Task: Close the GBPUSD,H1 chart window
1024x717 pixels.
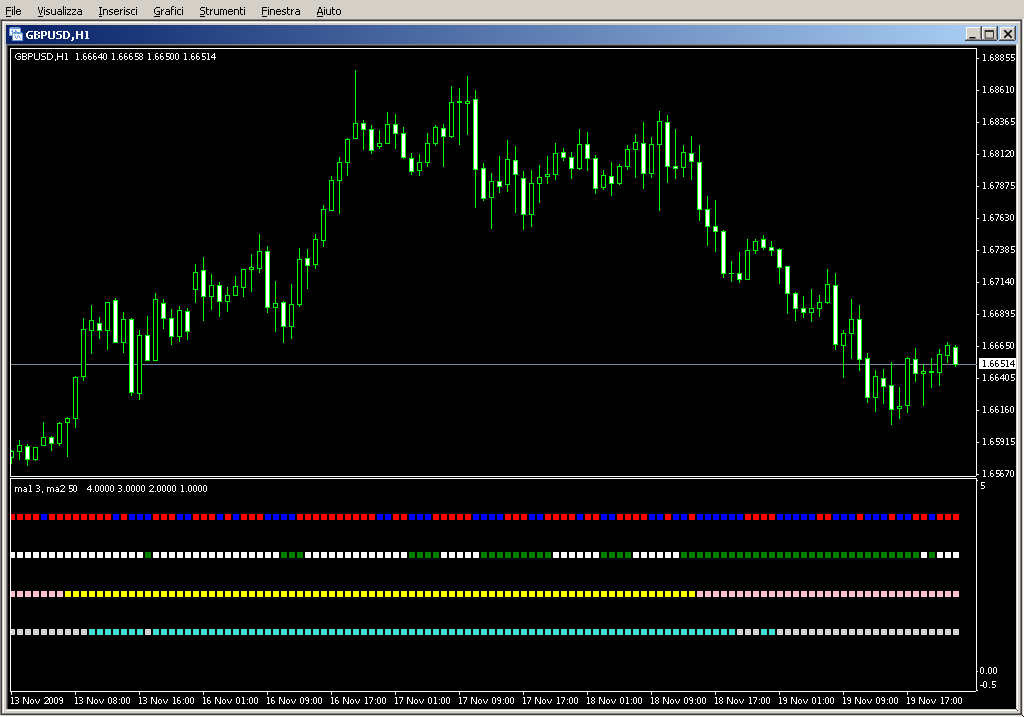Action: [x=1007, y=34]
